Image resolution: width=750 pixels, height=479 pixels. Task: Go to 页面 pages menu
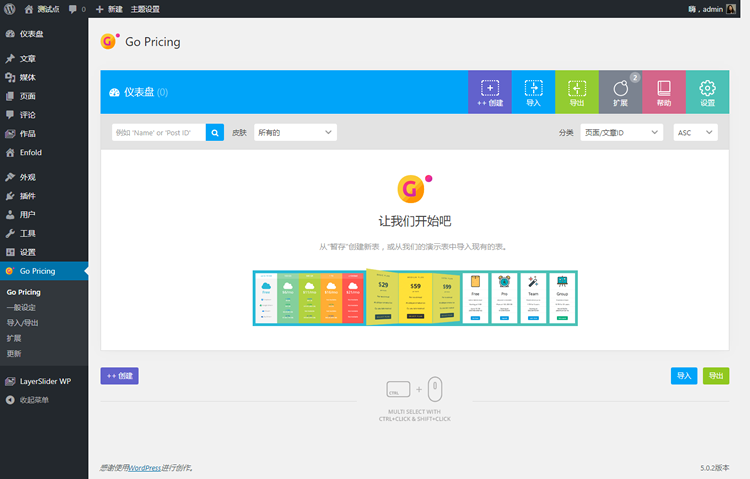coord(44,96)
